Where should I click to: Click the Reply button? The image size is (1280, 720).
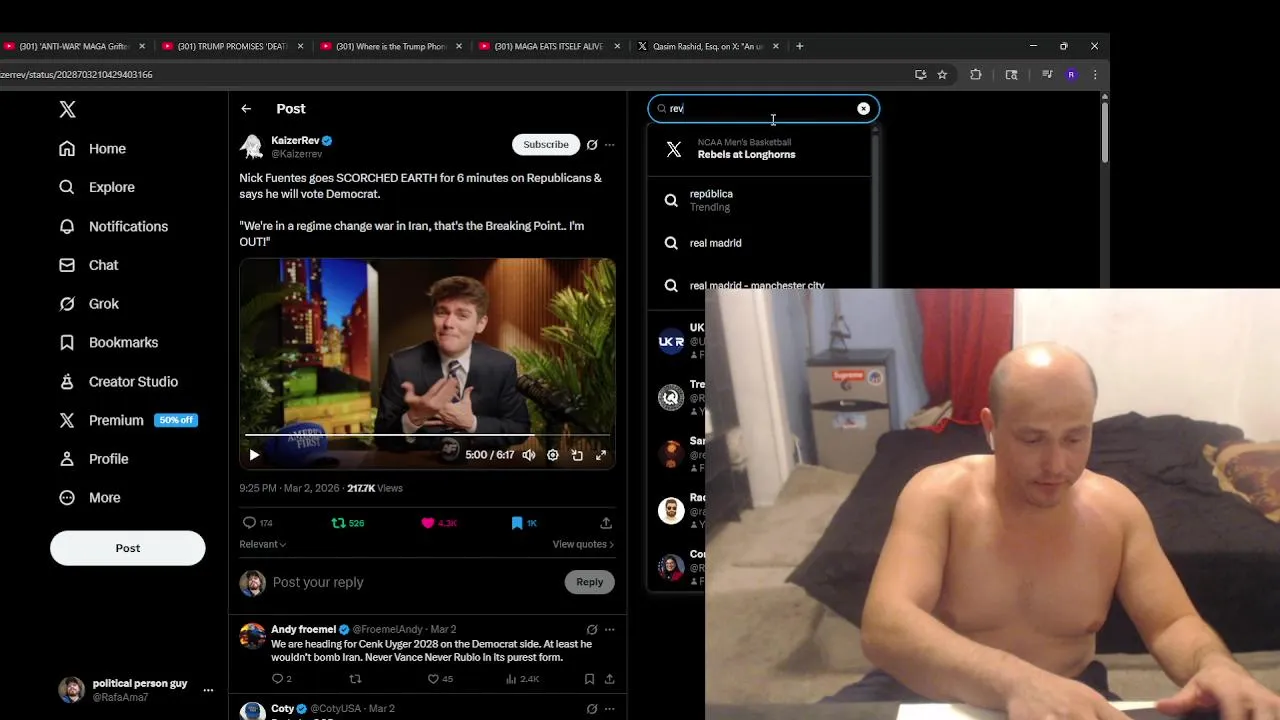(x=589, y=582)
